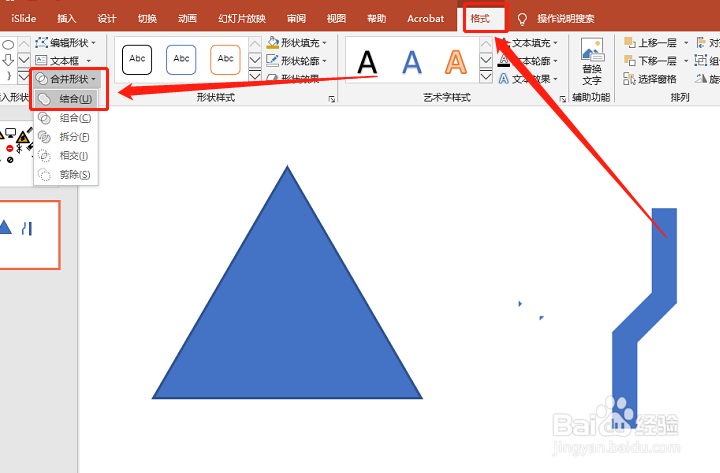The width and height of the screenshot is (720, 473).
Task: Open the 帮助 tab
Action: click(377, 18)
